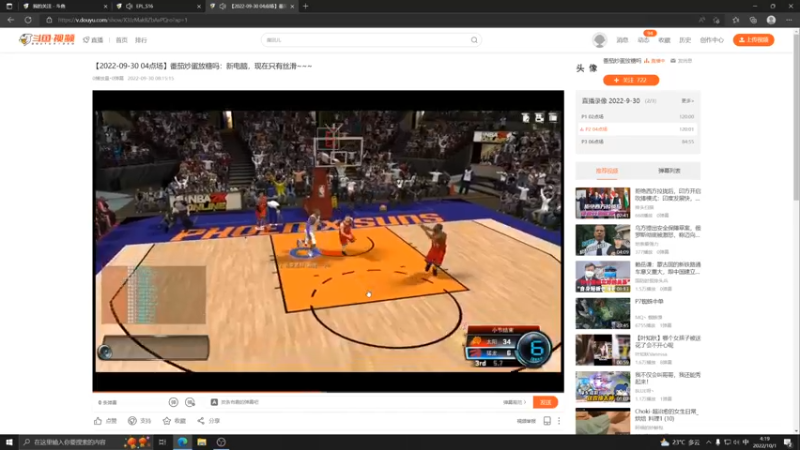Open the streamer's 直播中 live indicator
Screen dimensions: 800x450
pyautogui.click(x=655, y=61)
